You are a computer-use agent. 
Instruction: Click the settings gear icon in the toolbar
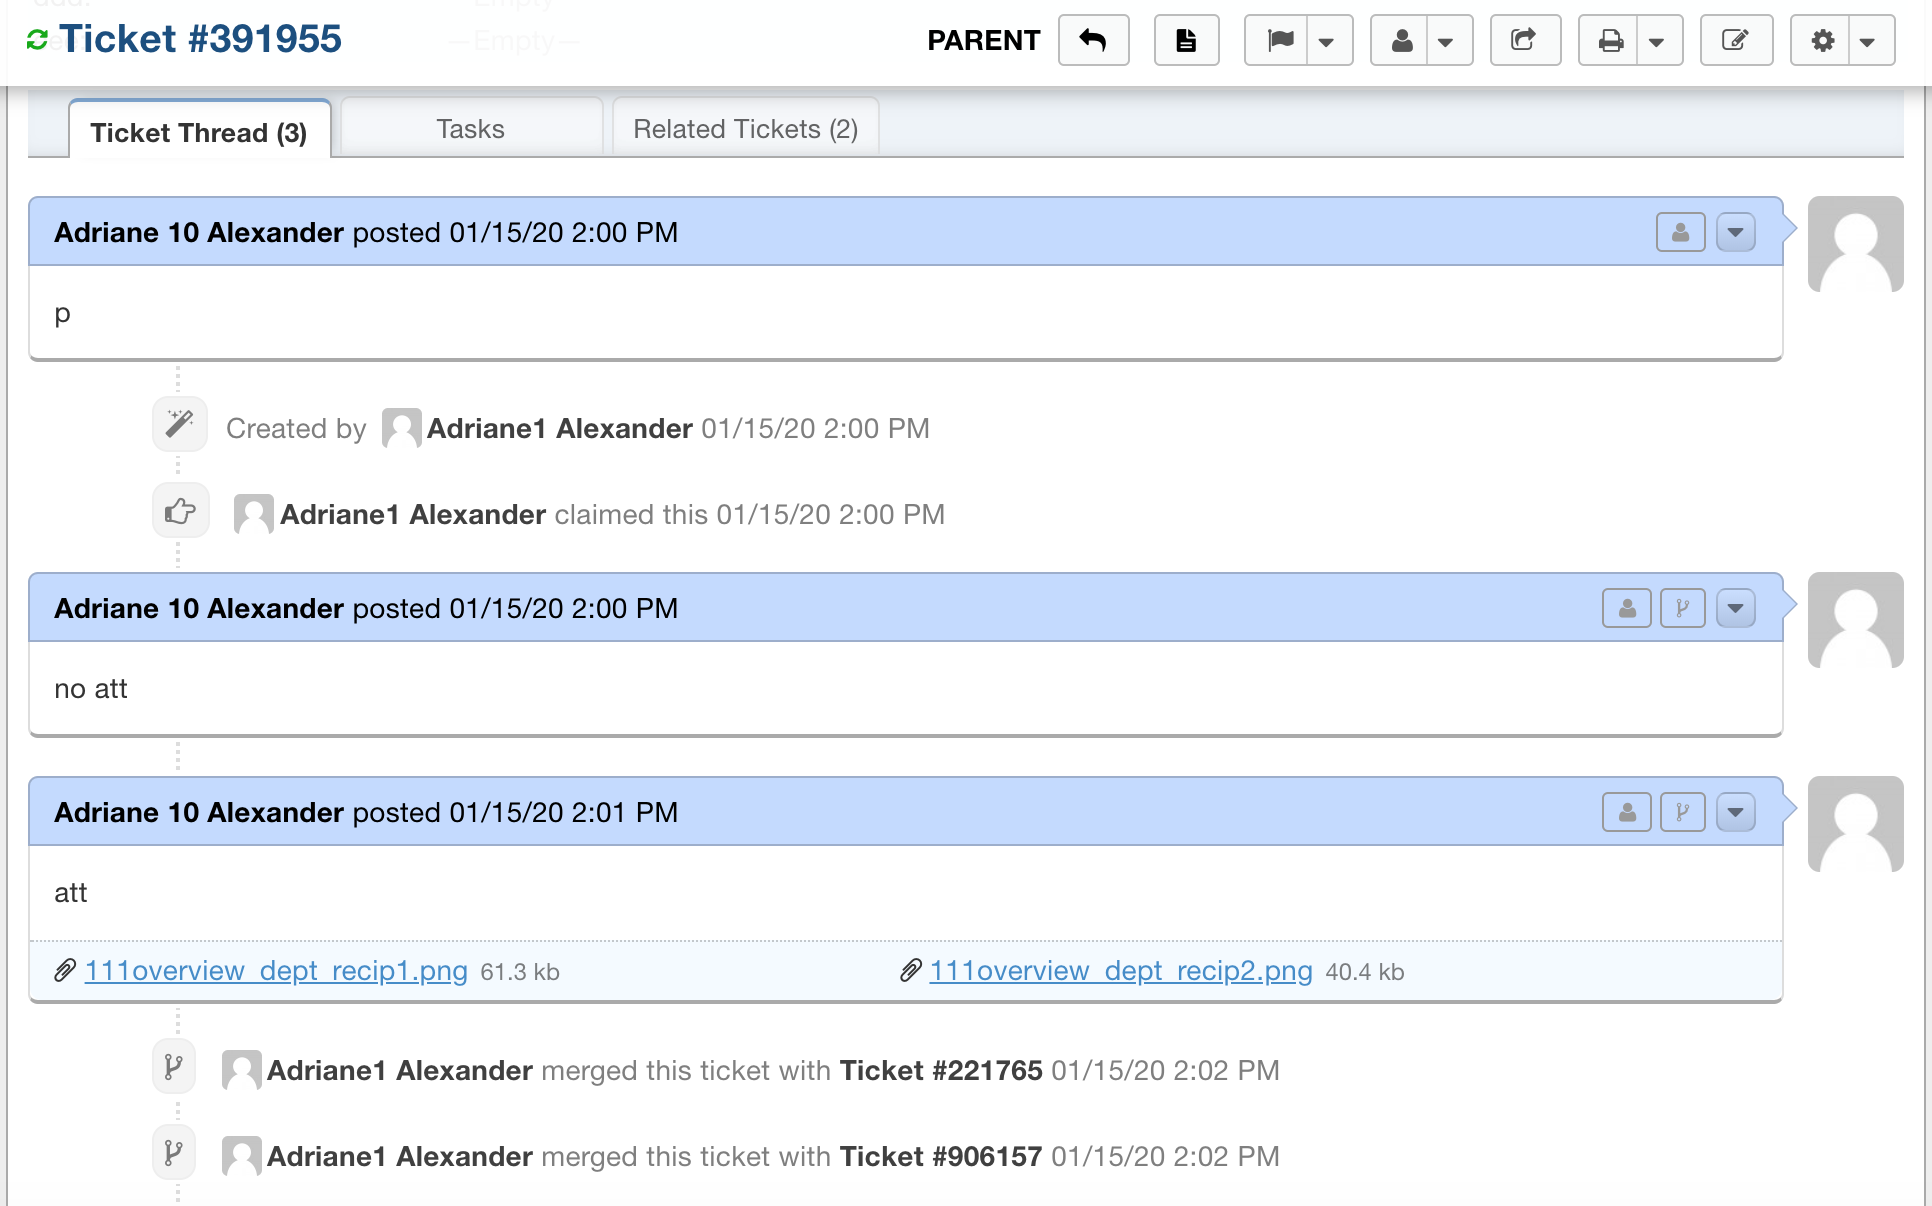click(1822, 40)
